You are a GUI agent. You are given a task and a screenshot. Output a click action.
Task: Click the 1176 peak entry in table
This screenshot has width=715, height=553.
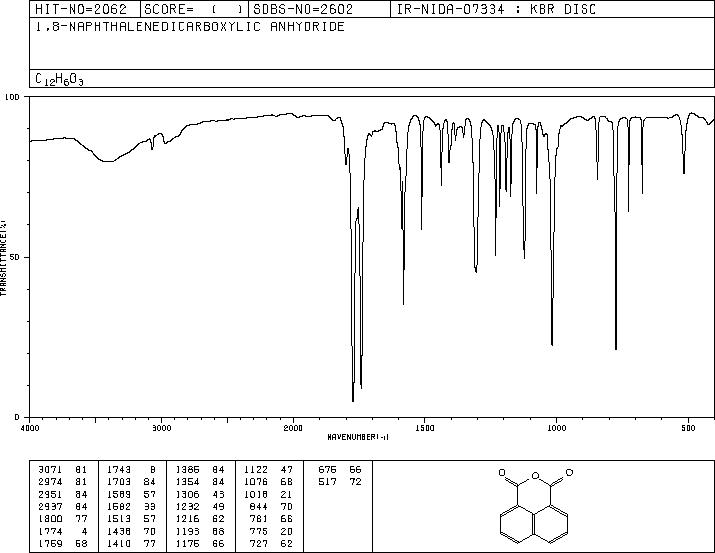coord(200,543)
